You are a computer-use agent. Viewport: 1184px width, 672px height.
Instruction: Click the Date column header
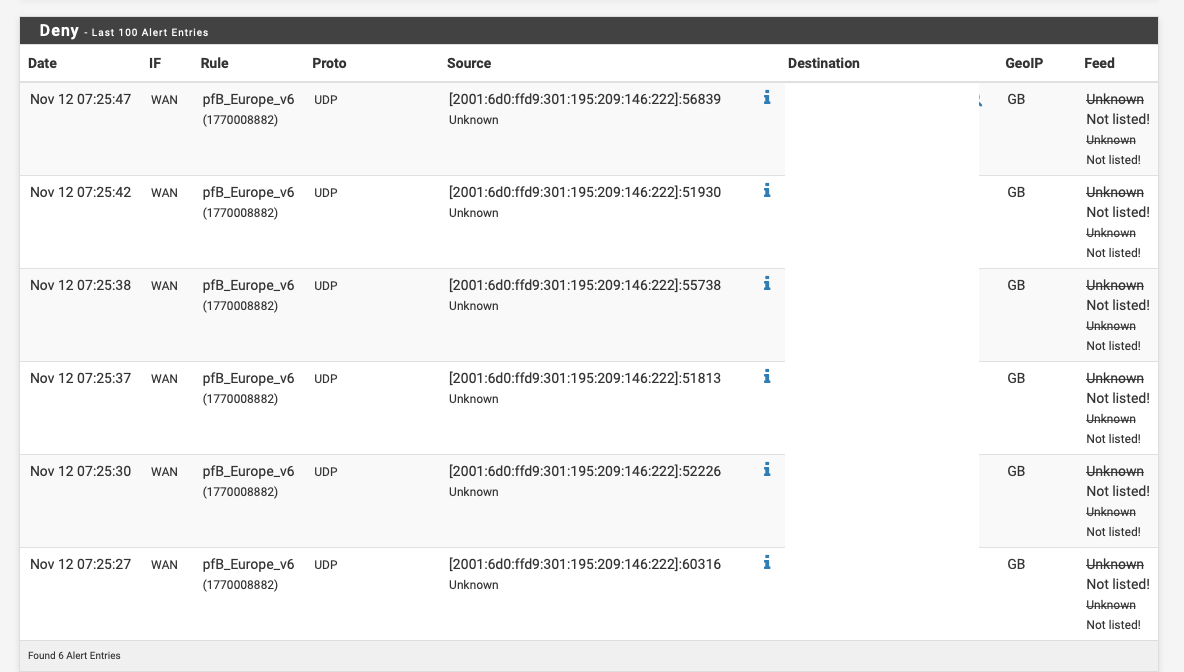pyautogui.click(x=42, y=63)
